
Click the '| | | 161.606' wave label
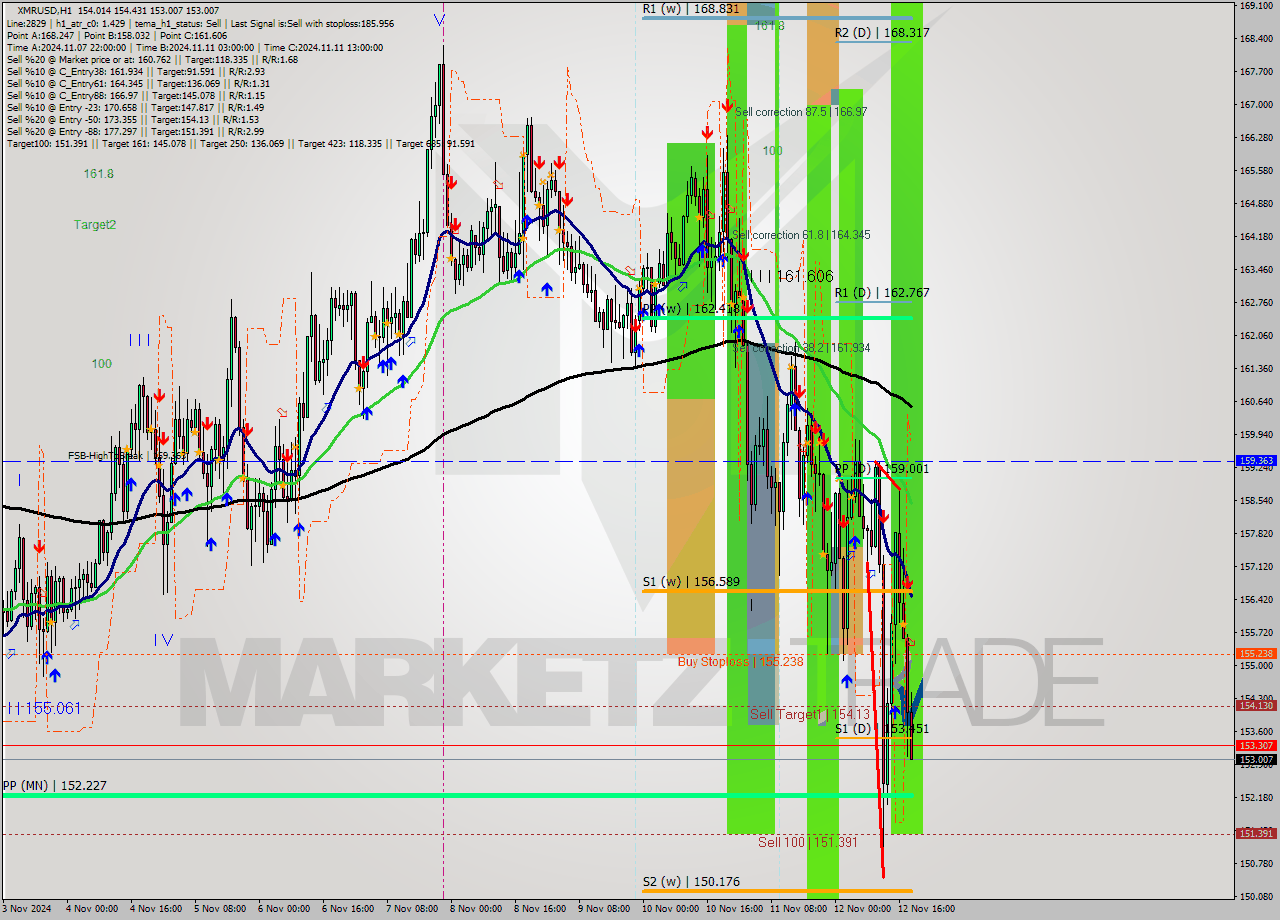[x=791, y=276]
